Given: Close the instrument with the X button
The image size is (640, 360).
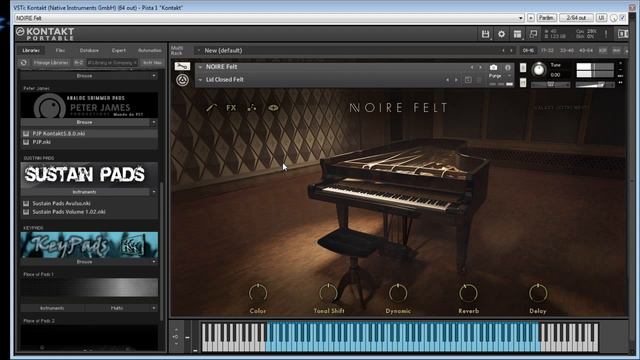Looking at the screenshot, I should [x=621, y=64].
